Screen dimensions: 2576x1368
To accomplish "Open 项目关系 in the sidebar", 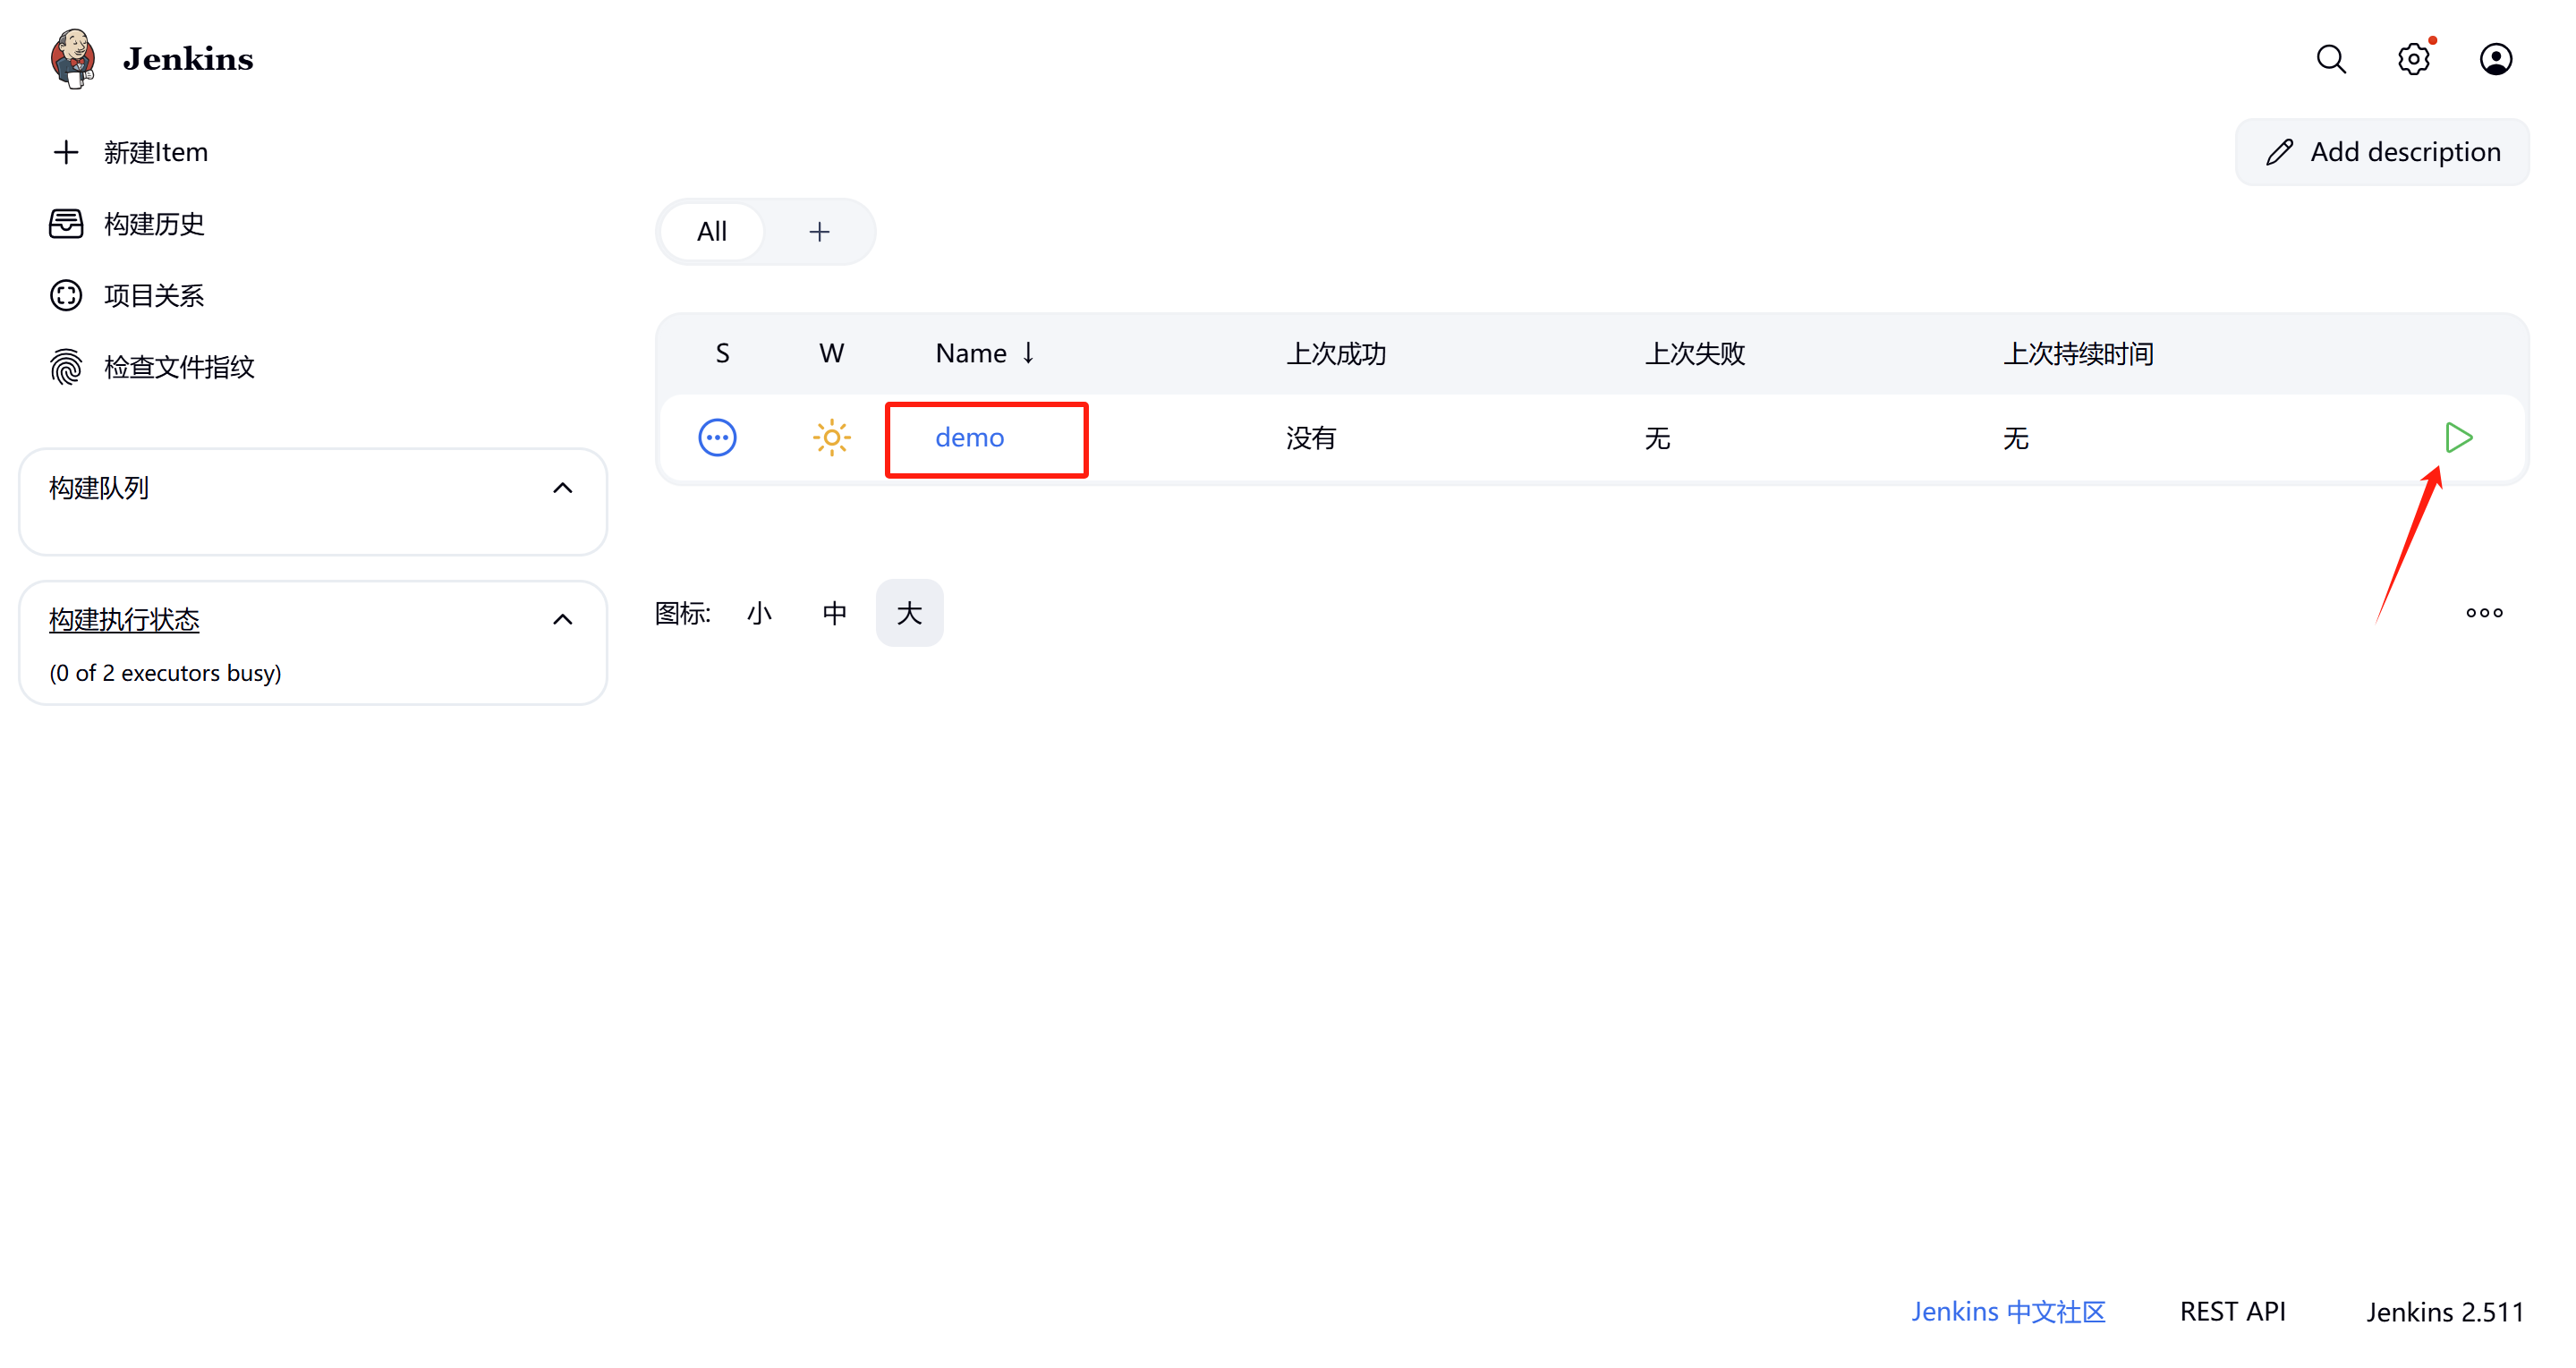I will (153, 296).
